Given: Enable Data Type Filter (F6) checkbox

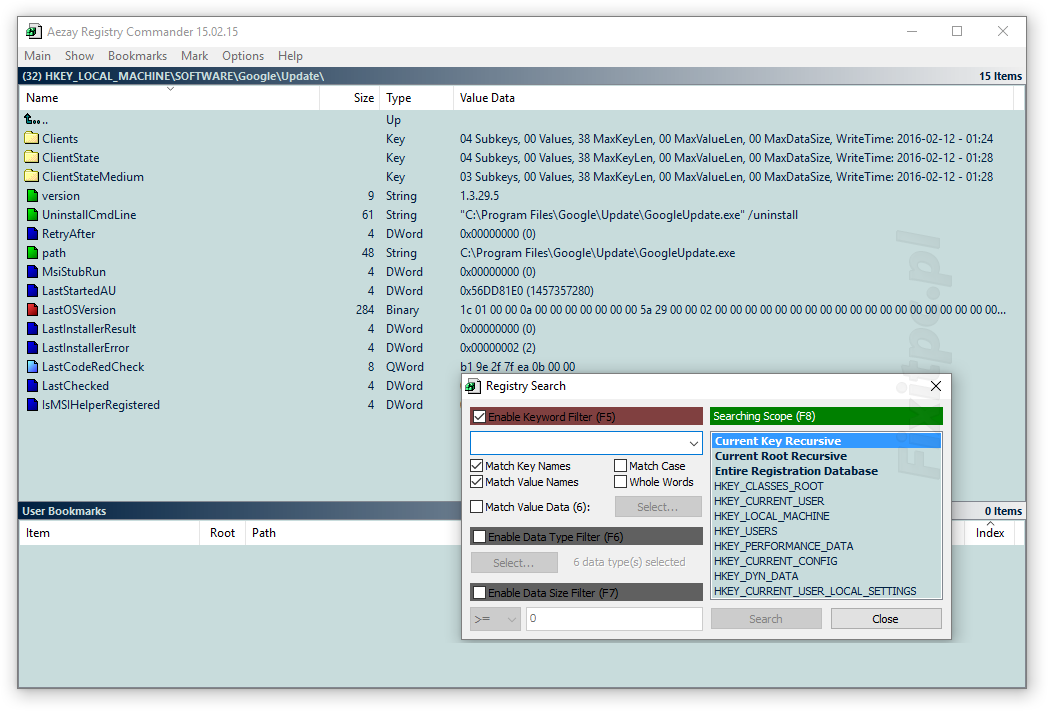Looking at the screenshot, I should tap(479, 537).
